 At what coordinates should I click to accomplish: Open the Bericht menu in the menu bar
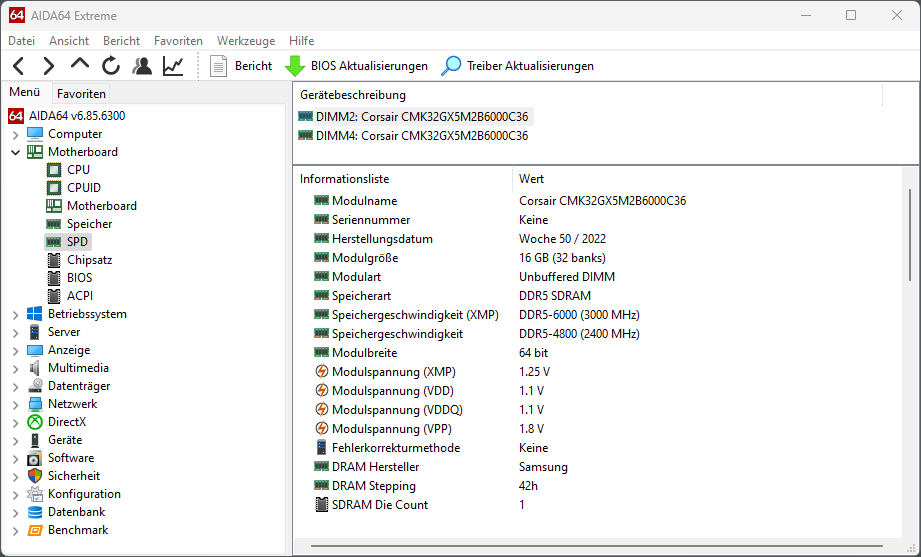coord(121,41)
